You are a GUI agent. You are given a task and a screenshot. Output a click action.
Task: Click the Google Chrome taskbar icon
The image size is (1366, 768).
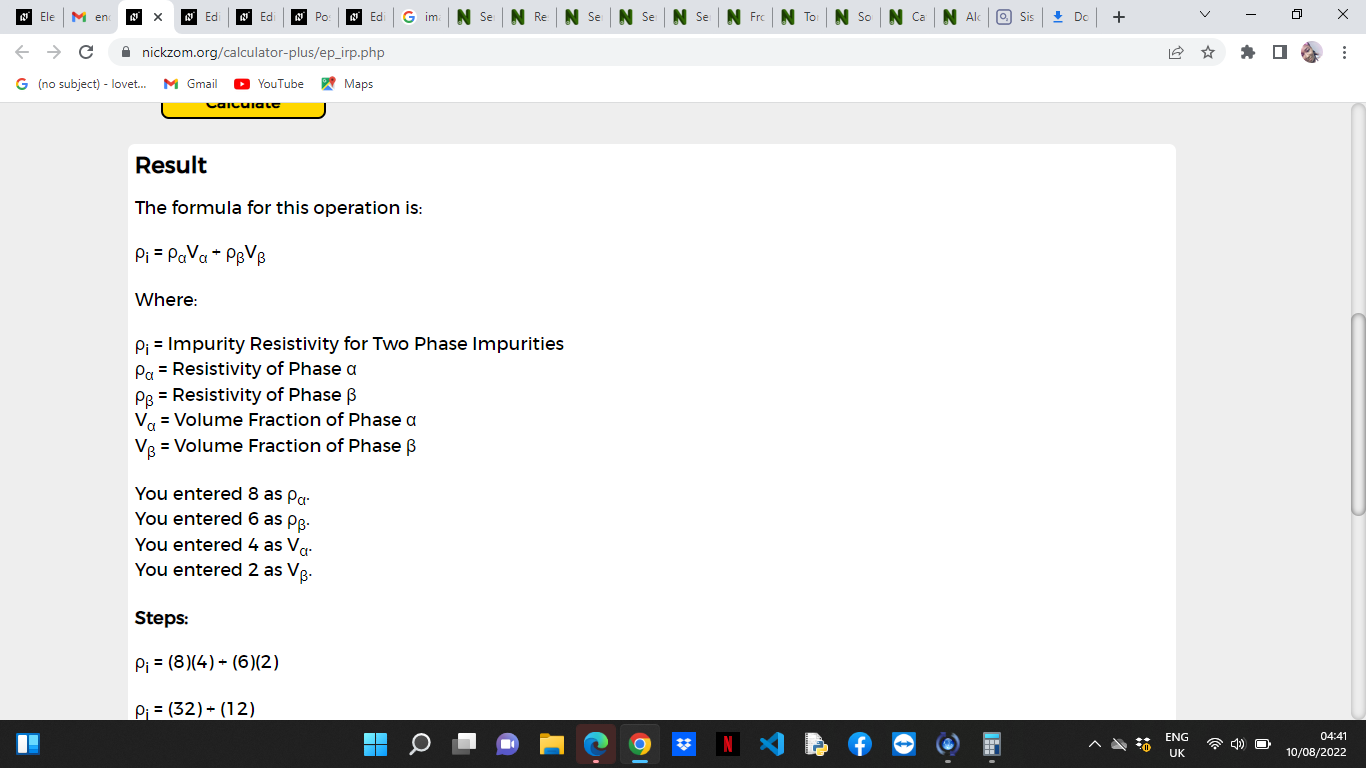click(x=640, y=744)
